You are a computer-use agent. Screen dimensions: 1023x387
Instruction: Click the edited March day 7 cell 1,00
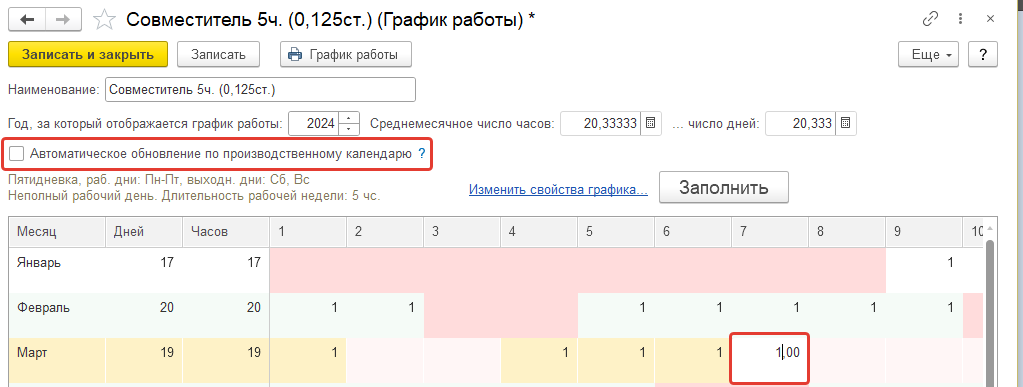click(x=770, y=359)
